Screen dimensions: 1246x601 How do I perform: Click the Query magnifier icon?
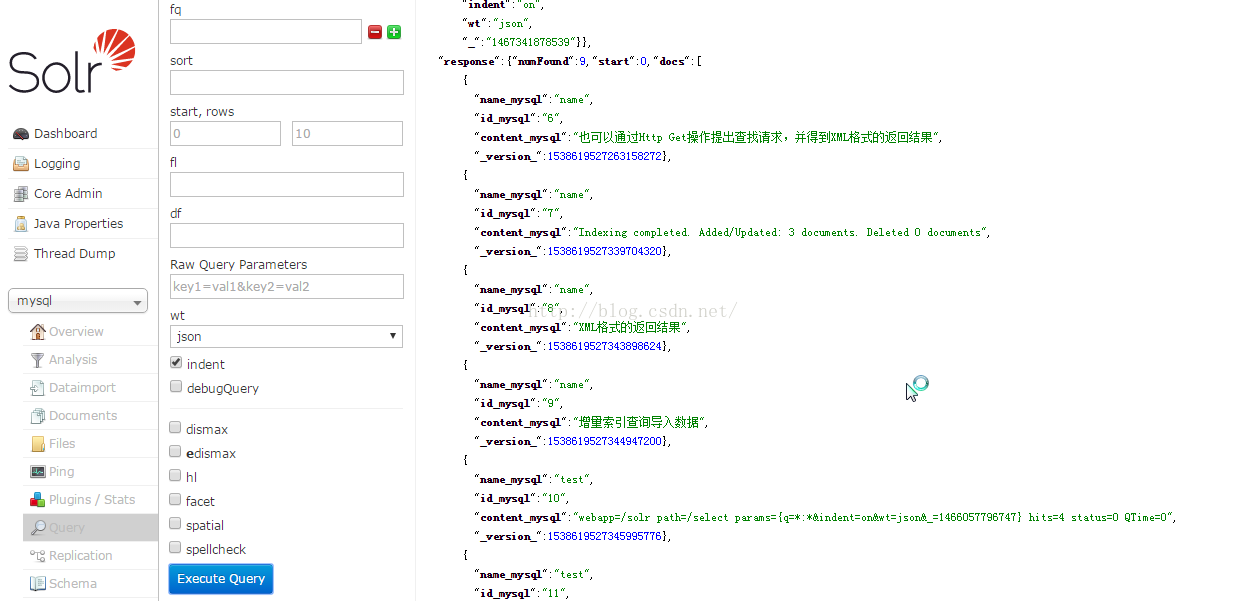click(38, 528)
